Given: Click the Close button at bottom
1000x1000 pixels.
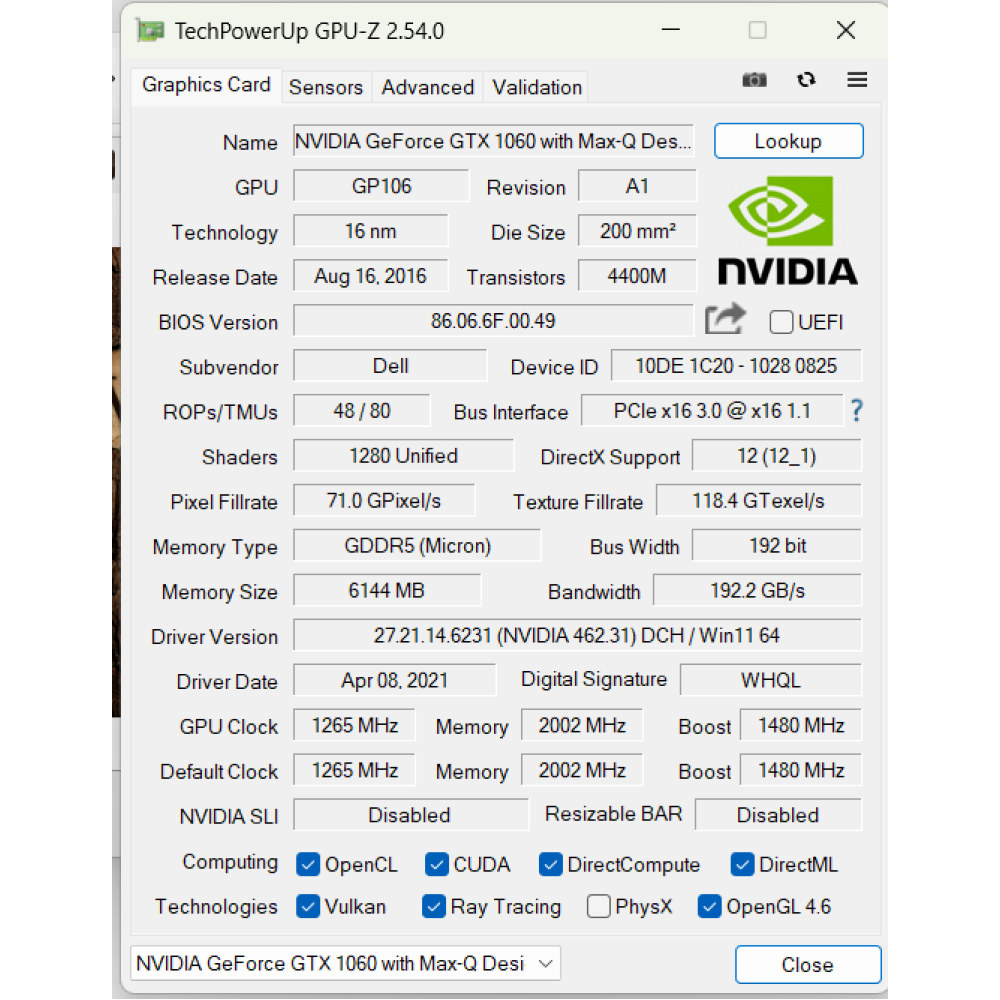Looking at the screenshot, I should pos(807,964).
